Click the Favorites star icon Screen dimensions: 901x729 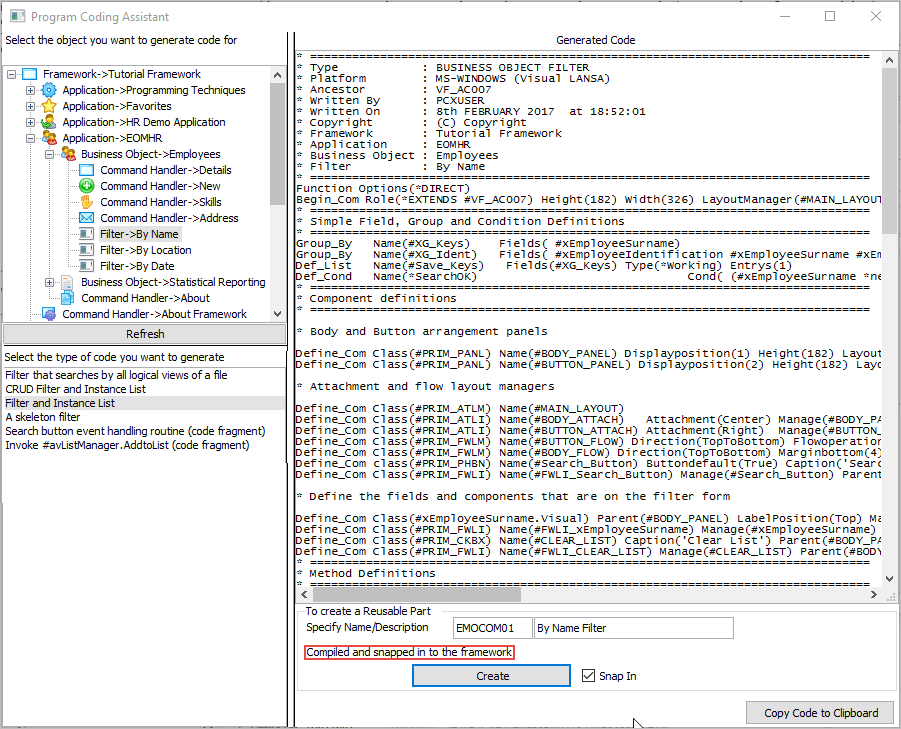(x=49, y=106)
